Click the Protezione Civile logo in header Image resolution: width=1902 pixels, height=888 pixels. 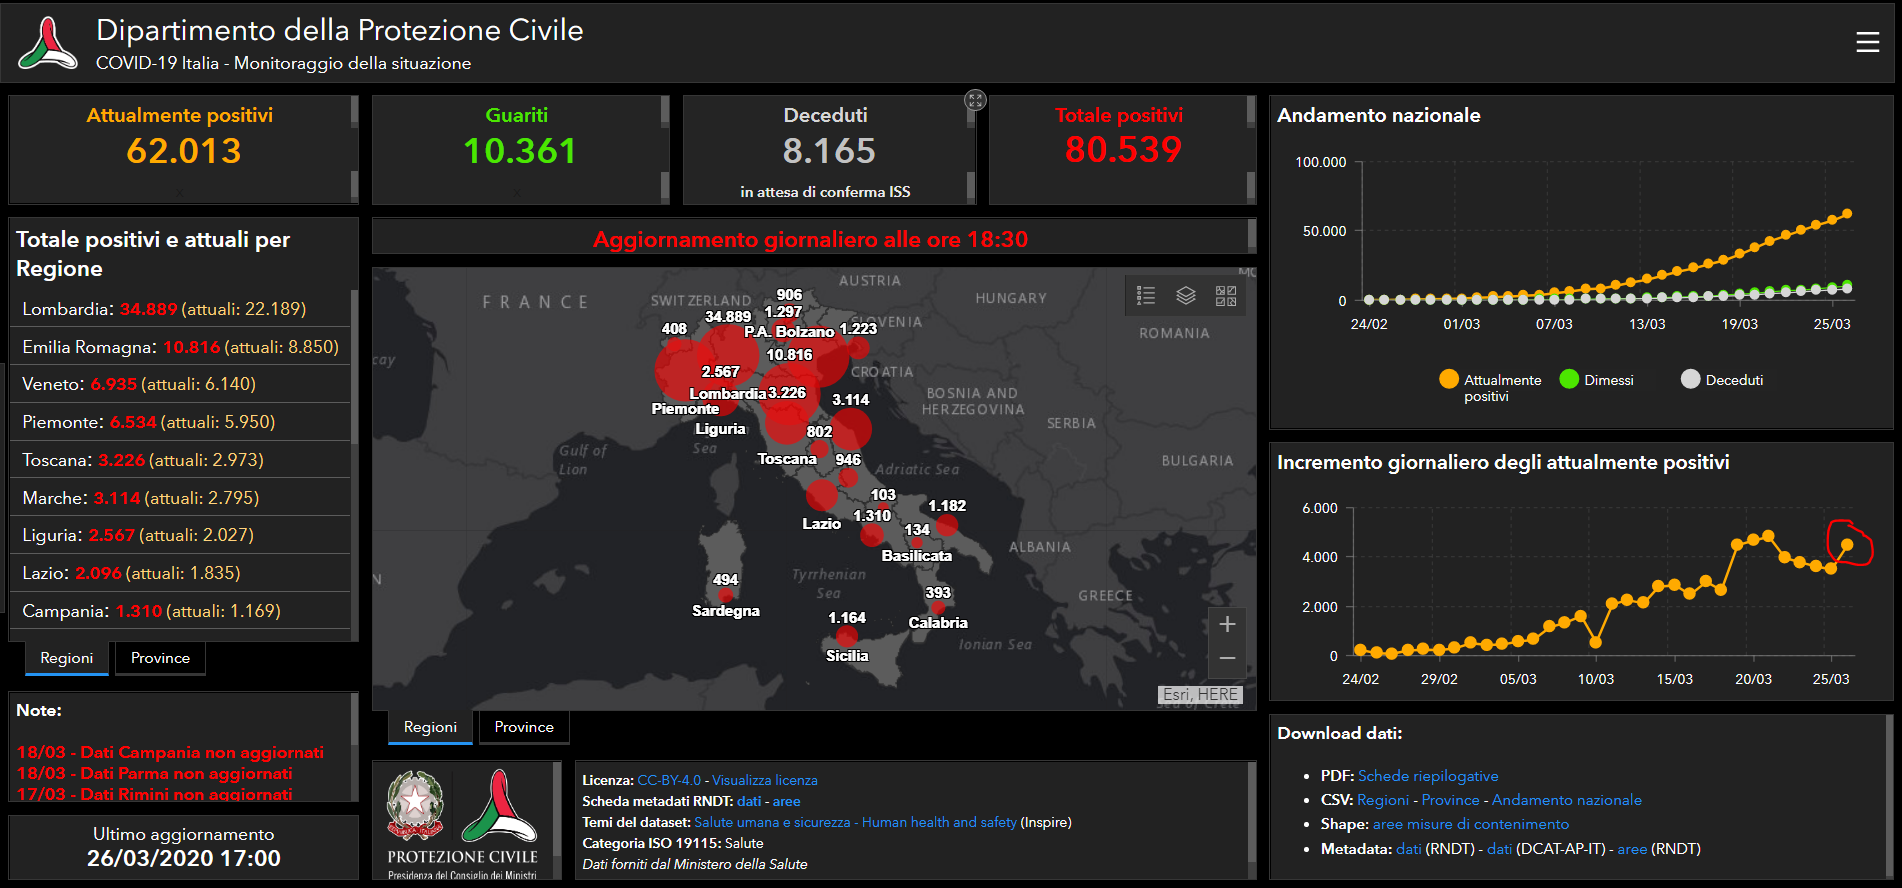coord(47,43)
